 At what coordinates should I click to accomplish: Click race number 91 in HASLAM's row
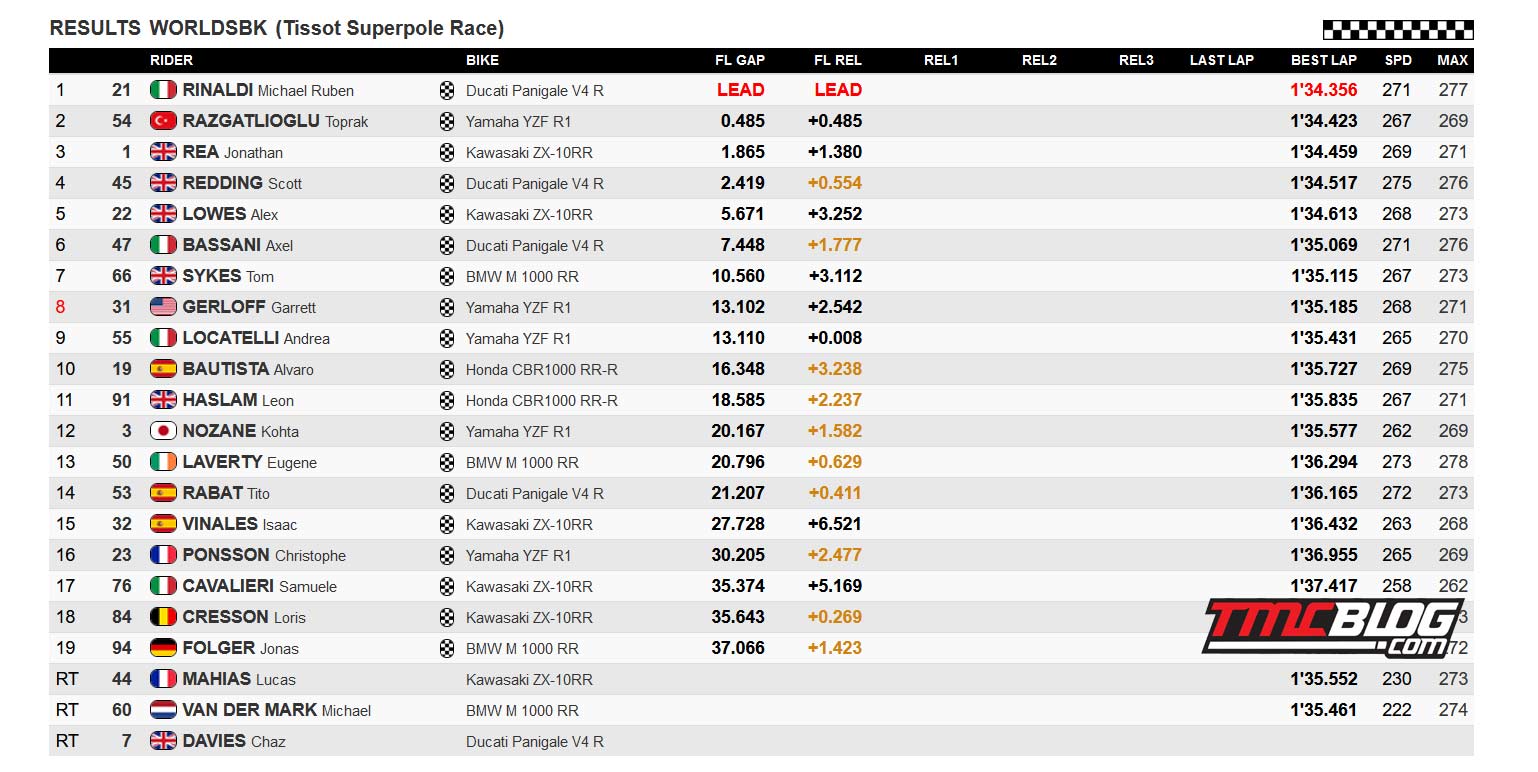click(121, 400)
